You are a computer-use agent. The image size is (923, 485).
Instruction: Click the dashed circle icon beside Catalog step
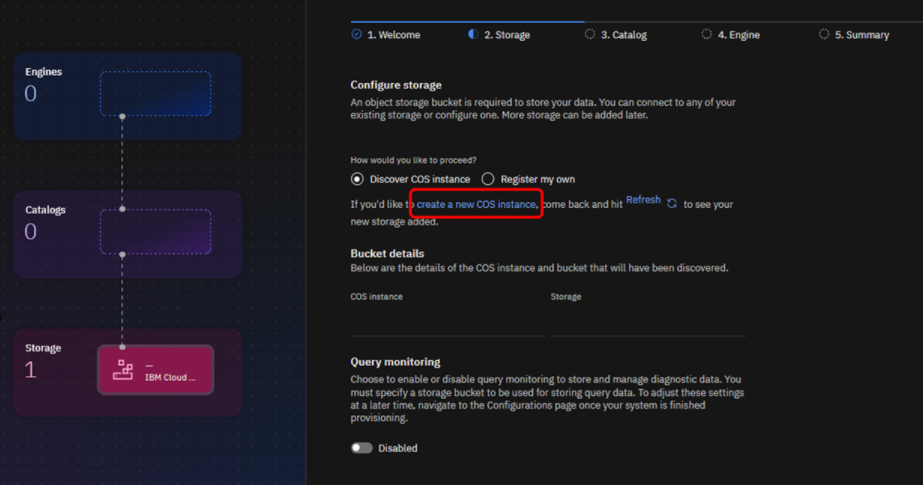click(590, 34)
